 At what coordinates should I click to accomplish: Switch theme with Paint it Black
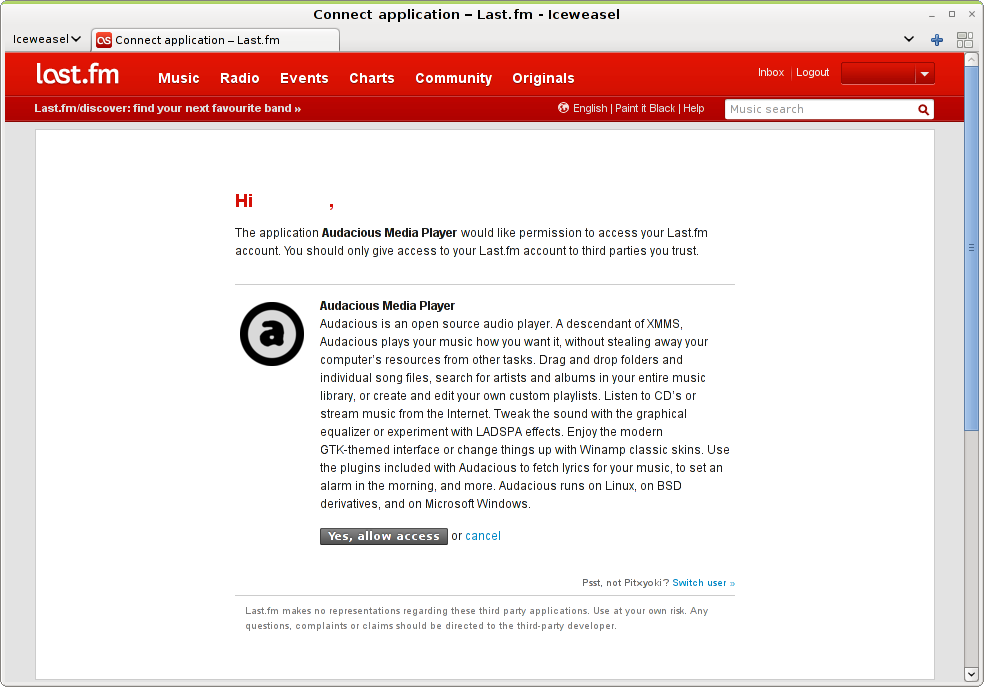coord(645,108)
